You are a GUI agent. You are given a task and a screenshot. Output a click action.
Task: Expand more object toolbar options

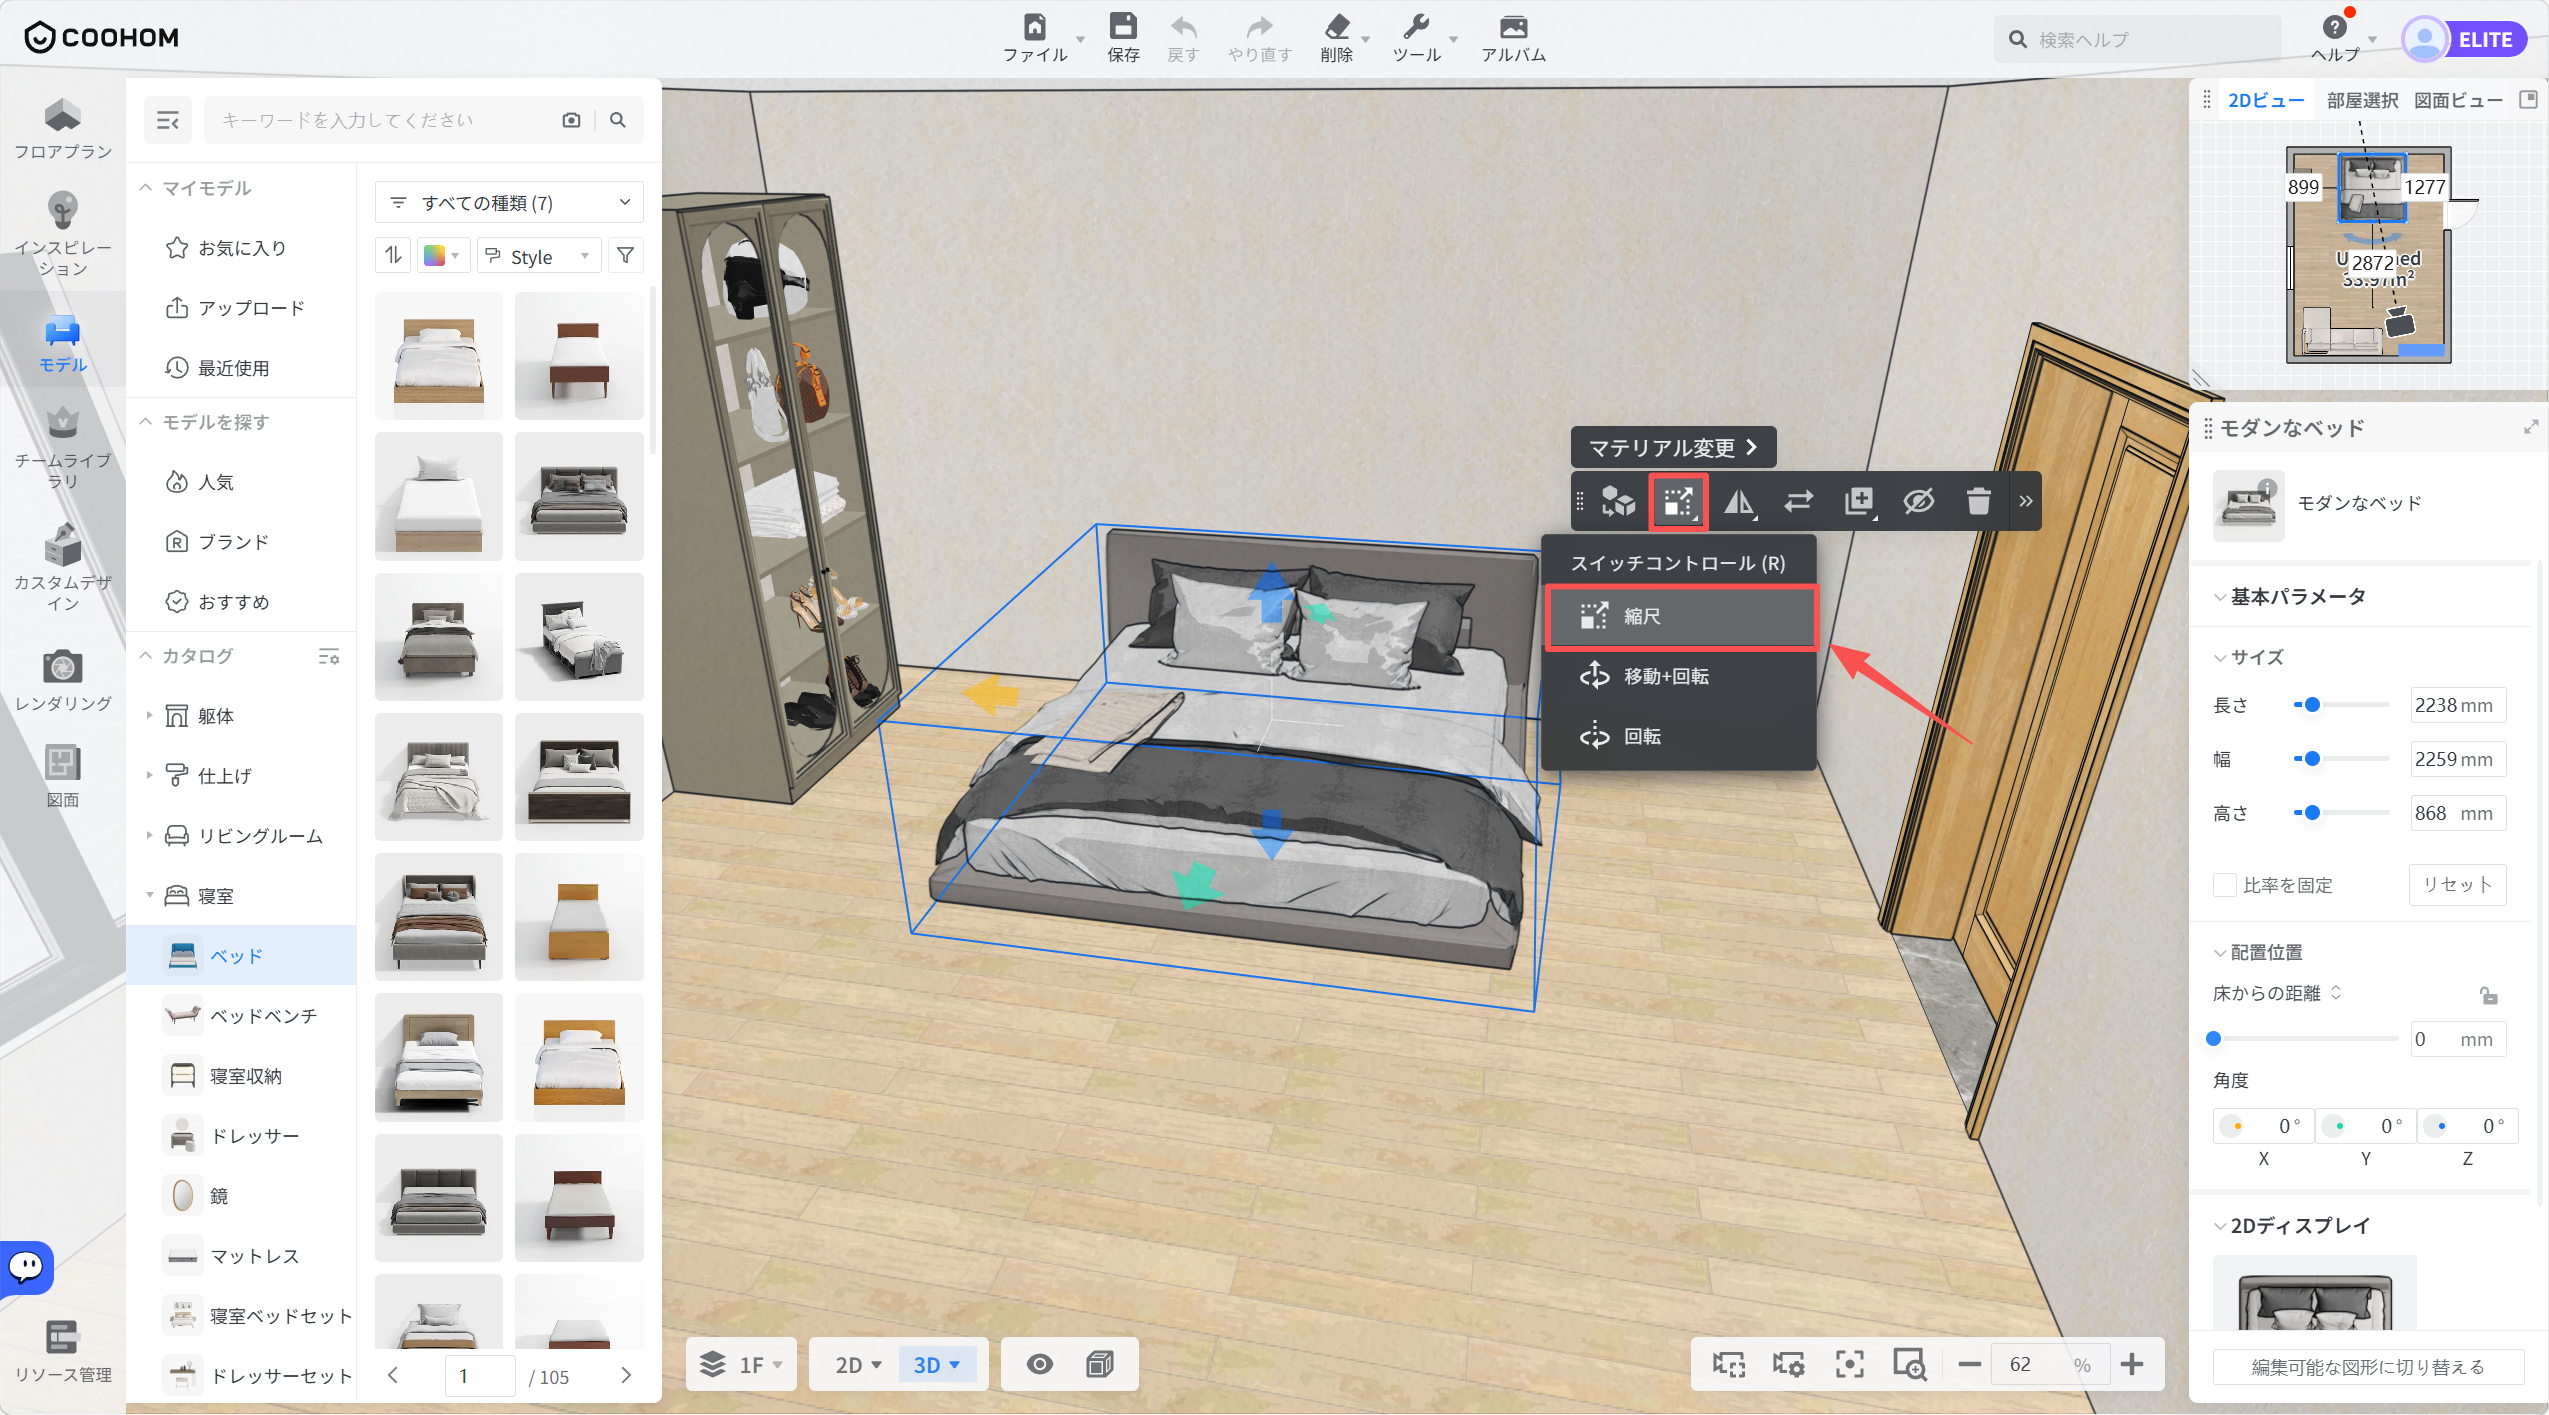coord(2026,501)
